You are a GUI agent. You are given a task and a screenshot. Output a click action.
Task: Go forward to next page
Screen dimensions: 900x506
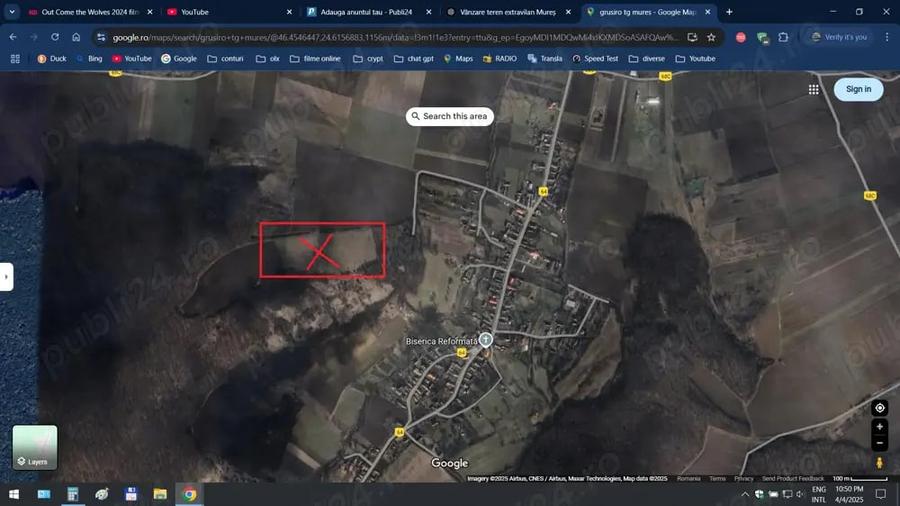point(34,37)
